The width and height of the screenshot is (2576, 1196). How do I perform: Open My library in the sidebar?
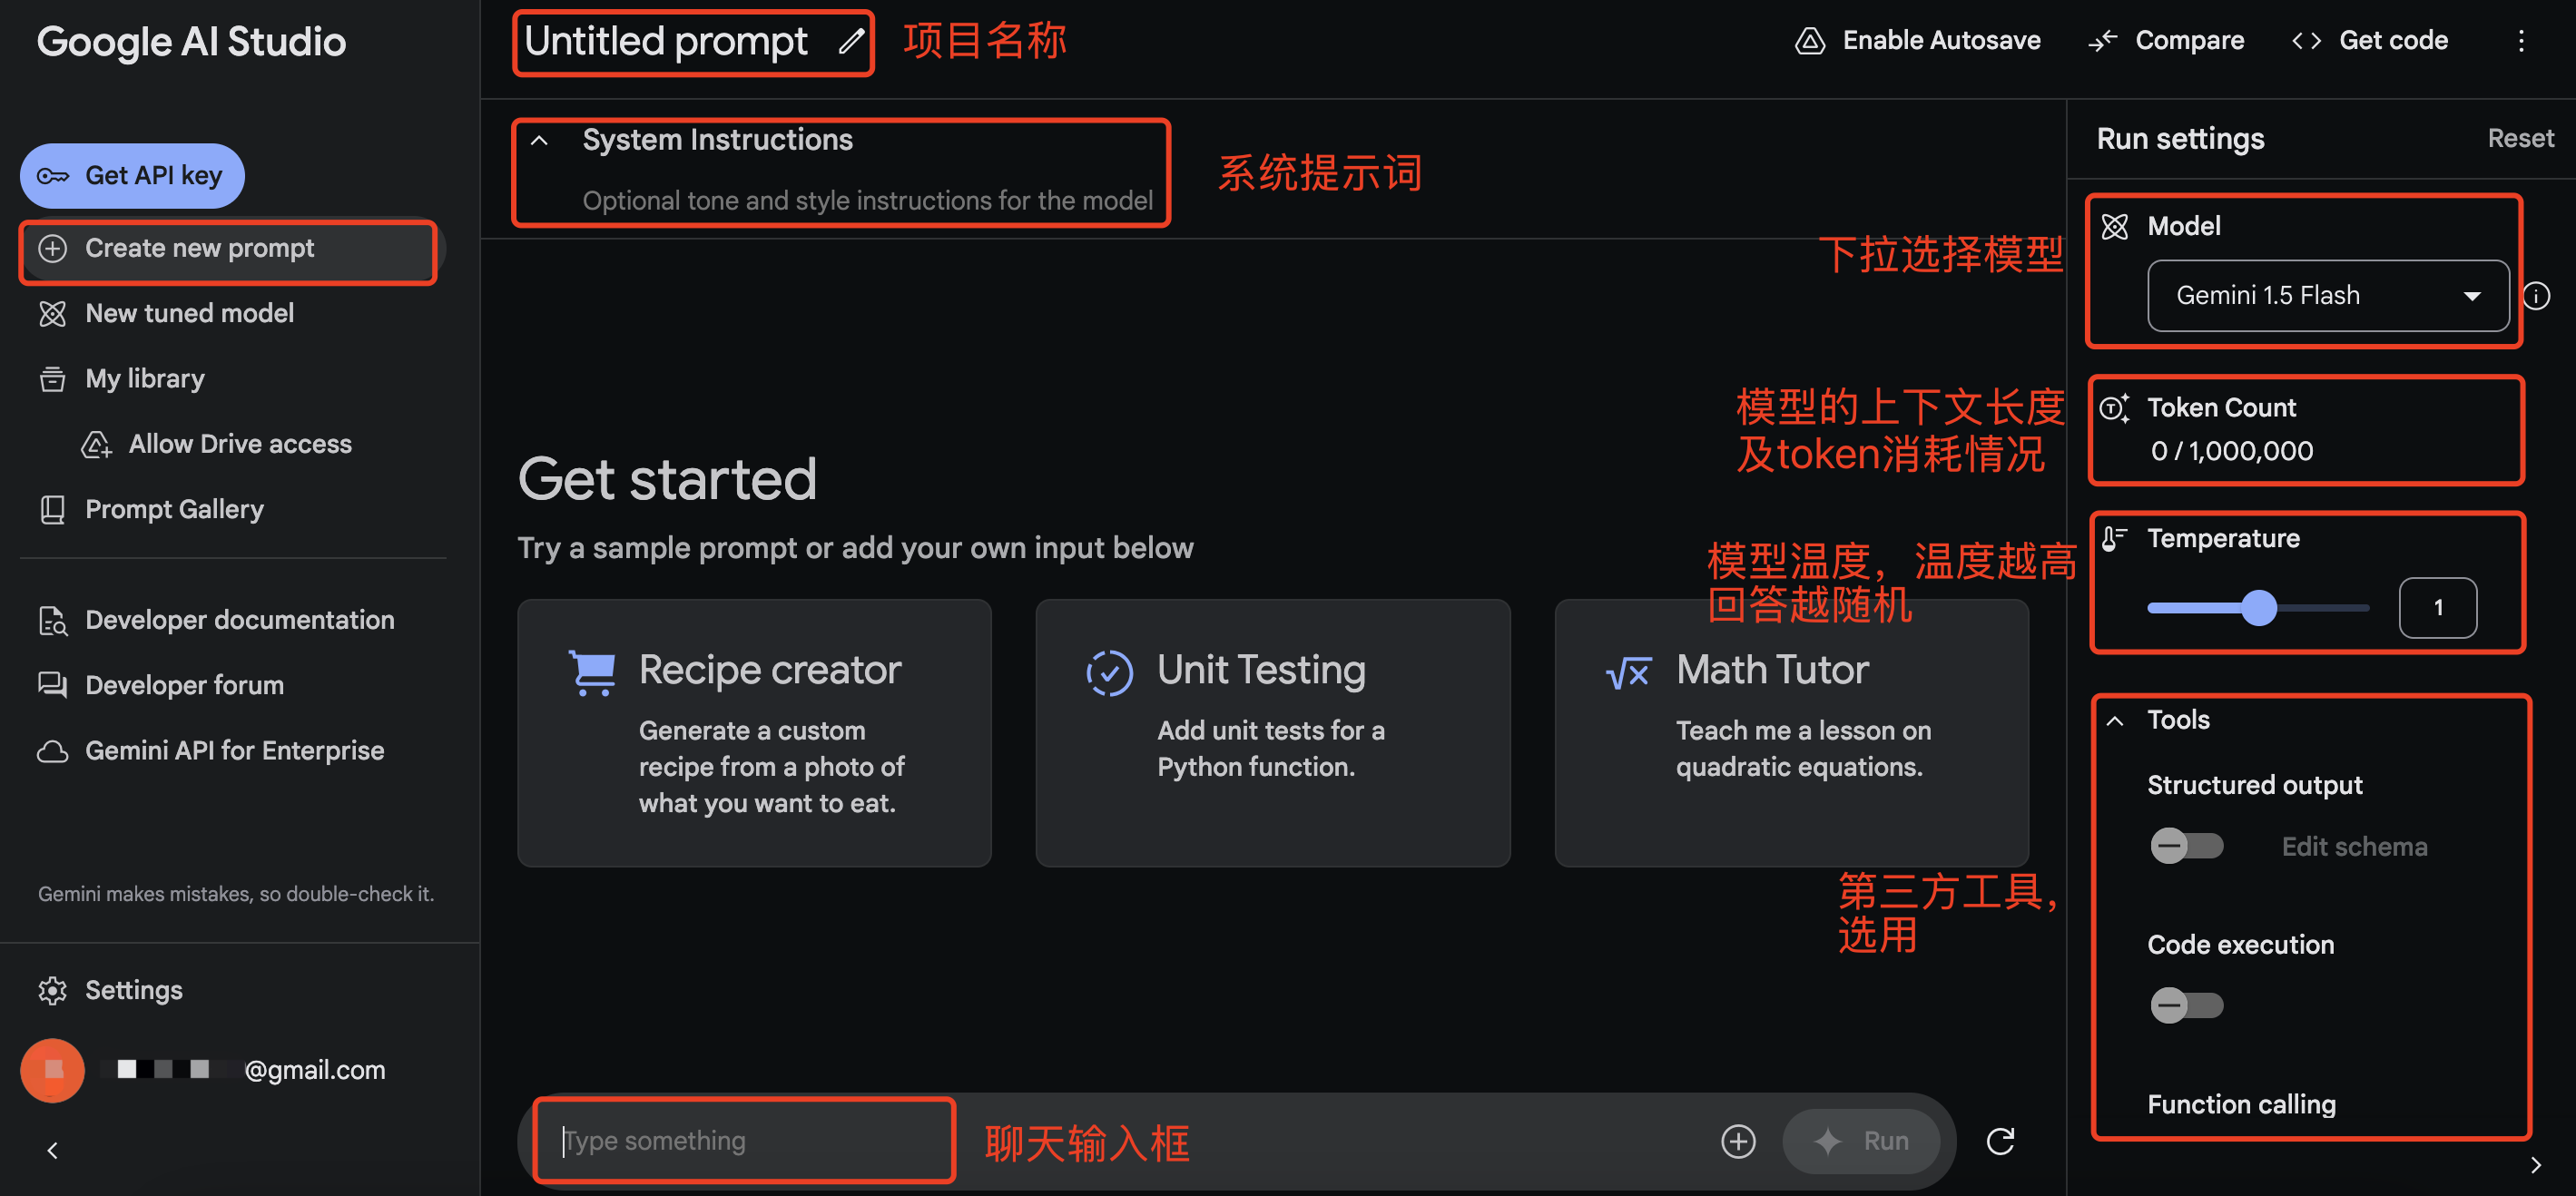coord(144,379)
